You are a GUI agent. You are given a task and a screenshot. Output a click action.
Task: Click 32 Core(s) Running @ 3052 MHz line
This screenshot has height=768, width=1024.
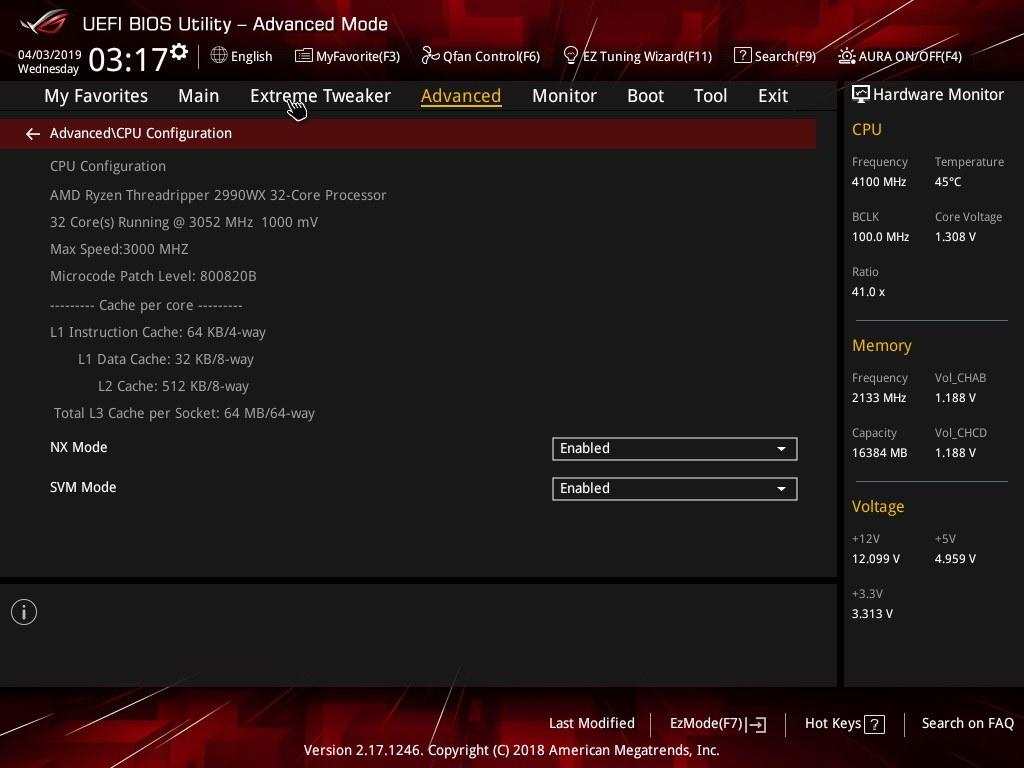click(184, 222)
